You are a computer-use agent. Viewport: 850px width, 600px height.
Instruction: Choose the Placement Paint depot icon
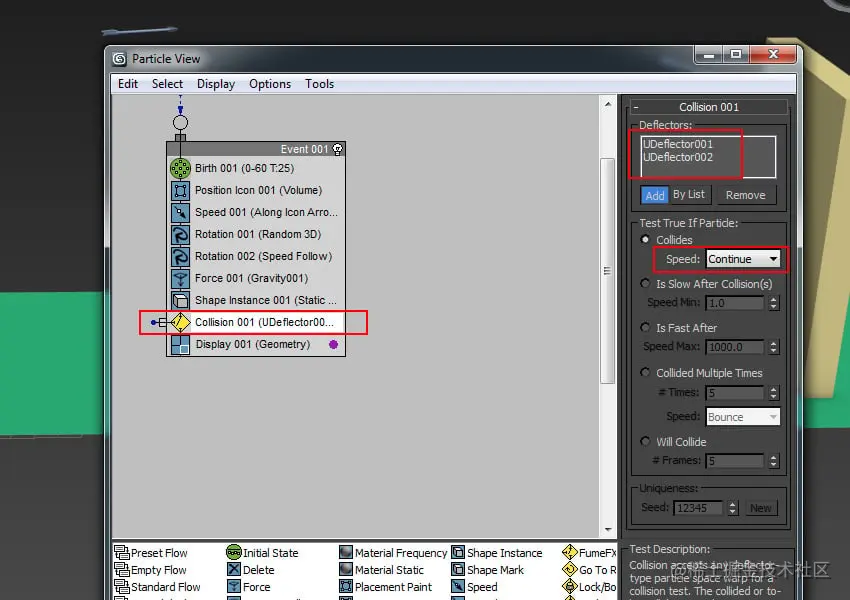click(346, 586)
